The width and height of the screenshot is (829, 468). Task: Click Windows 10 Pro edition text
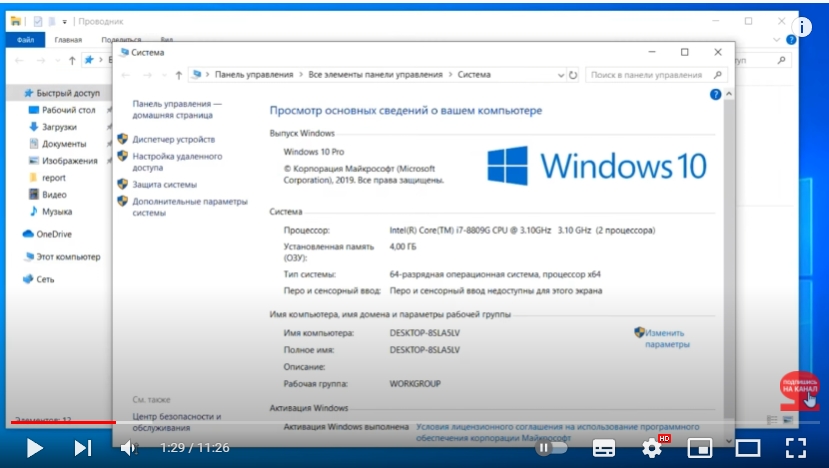pos(314,152)
